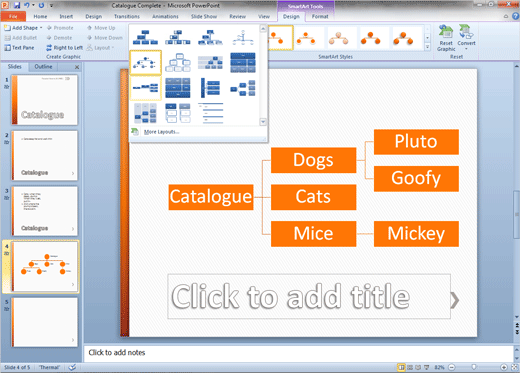The width and height of the screenshot is (520, 373).
Task: Open the Convert SmartArt button
Action: coord(466,37)
